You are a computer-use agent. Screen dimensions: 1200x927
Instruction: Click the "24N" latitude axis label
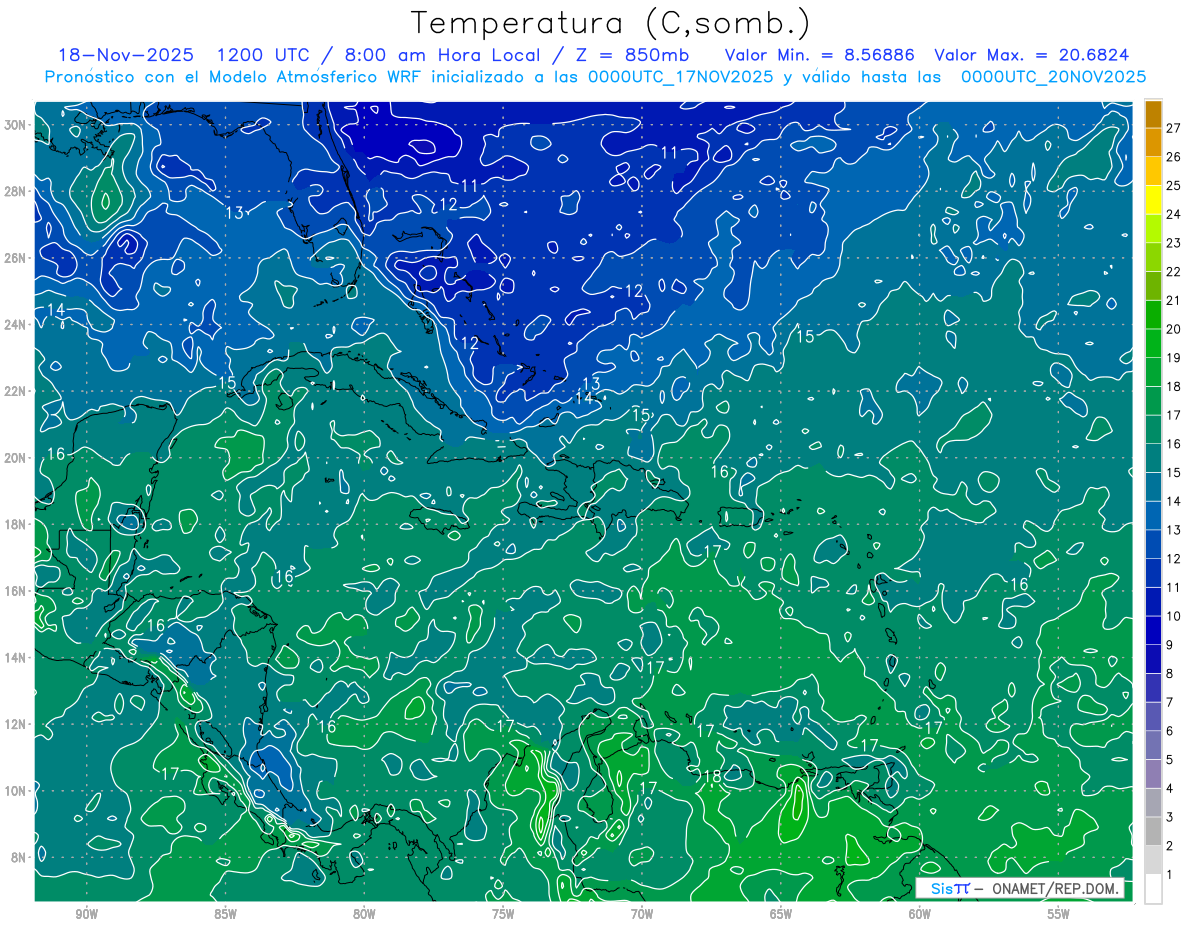coord(16,324)
